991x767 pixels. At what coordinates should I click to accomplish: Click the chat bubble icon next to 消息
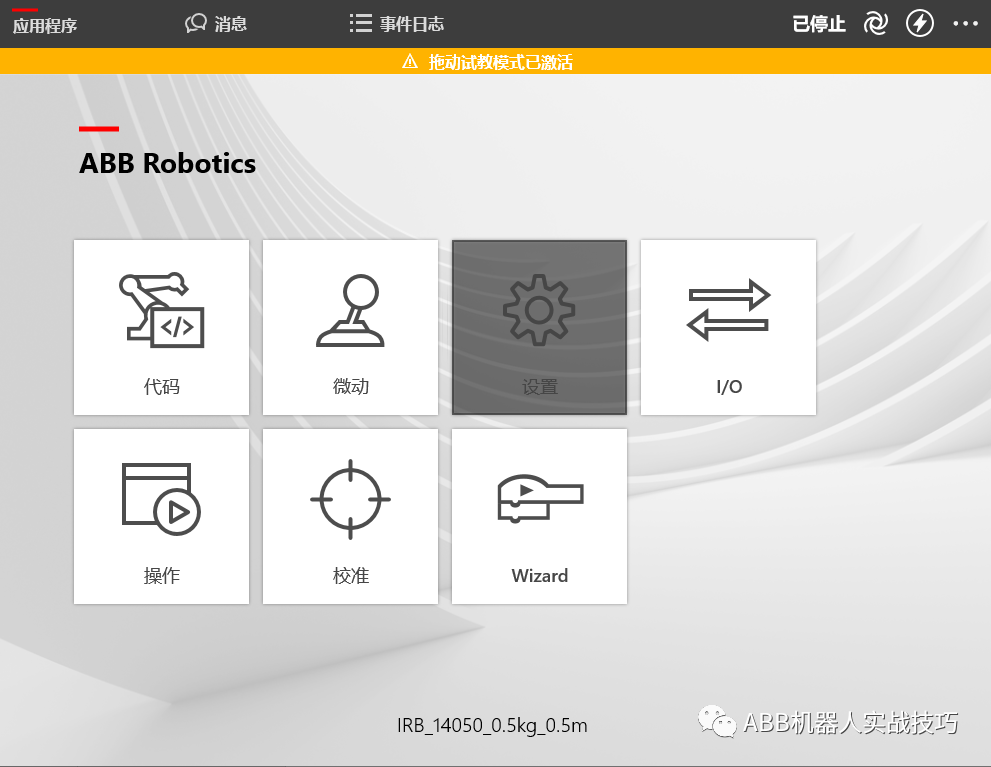click(x=196, y=23)
